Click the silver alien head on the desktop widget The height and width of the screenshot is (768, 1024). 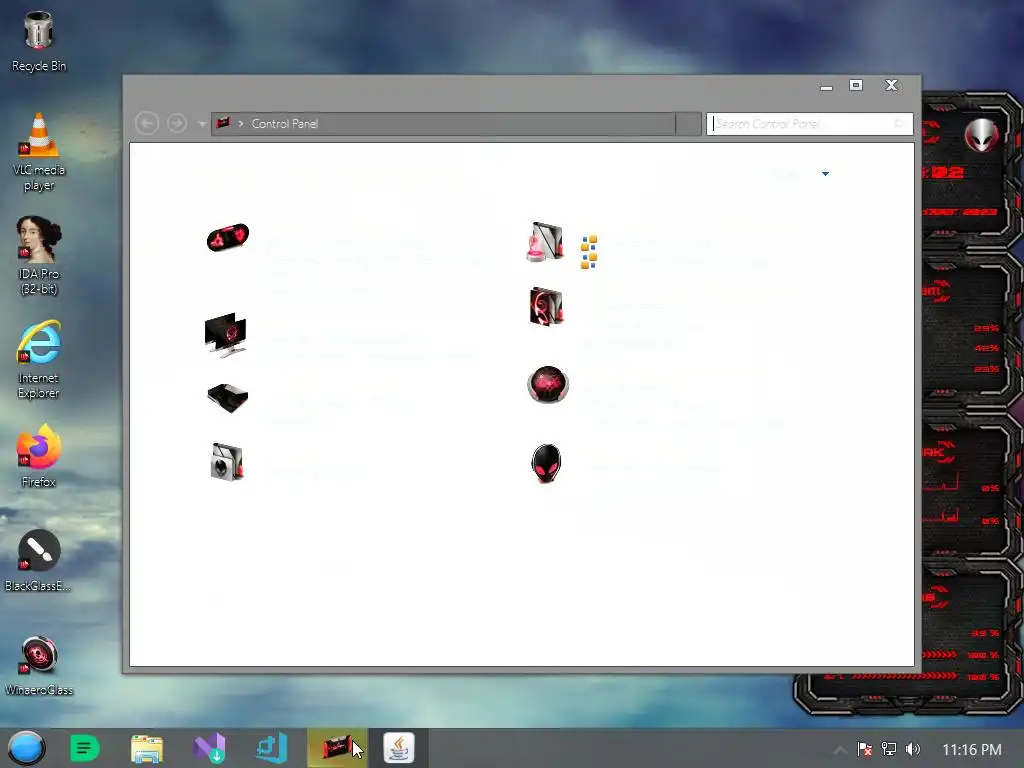tap(982, 135)
